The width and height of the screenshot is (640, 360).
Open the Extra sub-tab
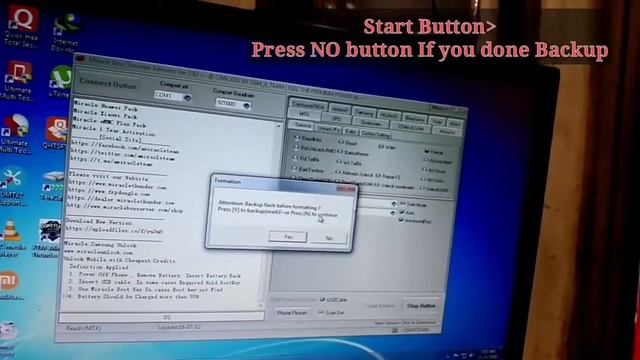[350, 131]
